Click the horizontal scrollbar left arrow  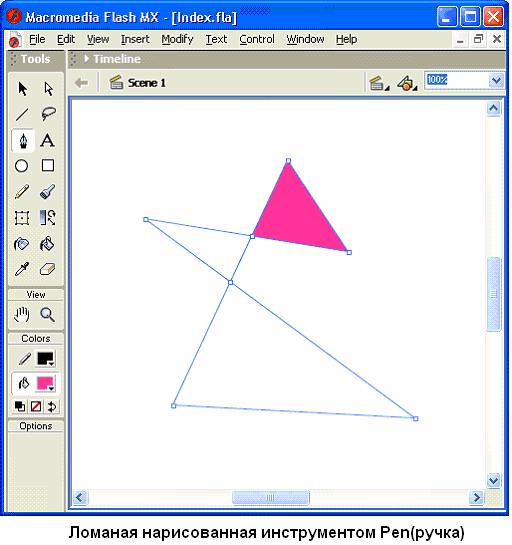coord(80,498)
